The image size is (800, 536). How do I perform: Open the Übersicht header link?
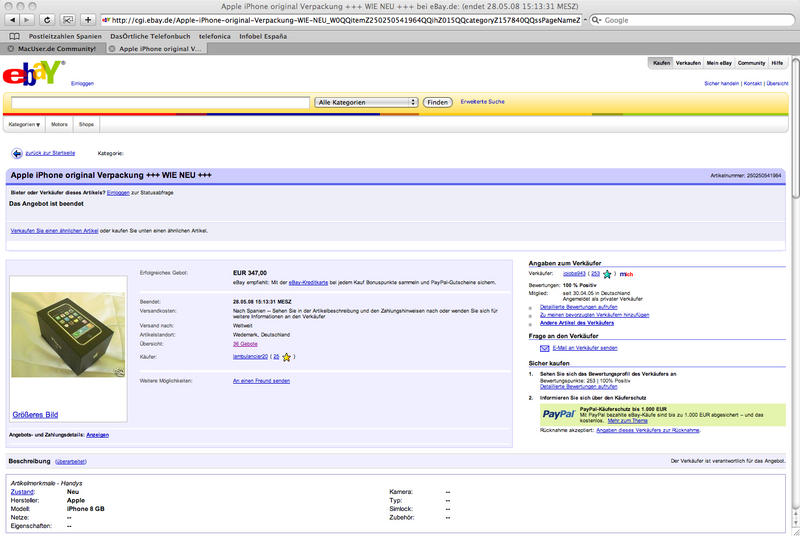pos(777,84)
